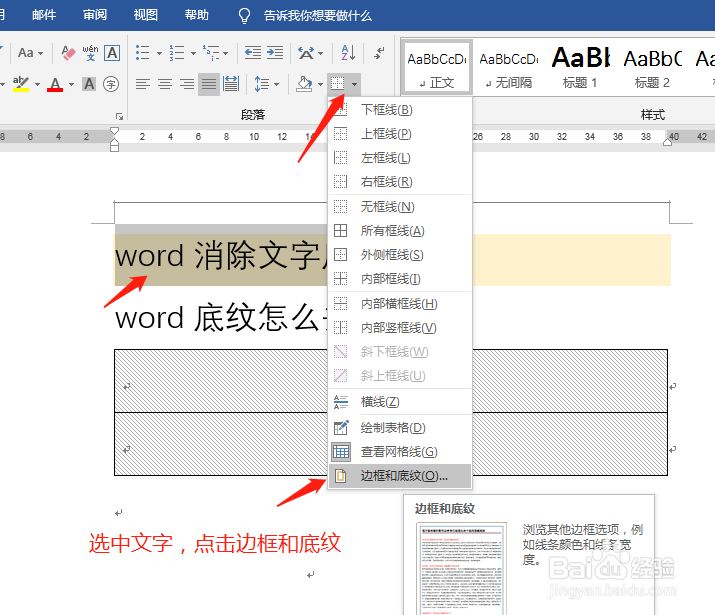
Task: Toggle center alignment
Action: pyautogui.click(x=165, y=84)
